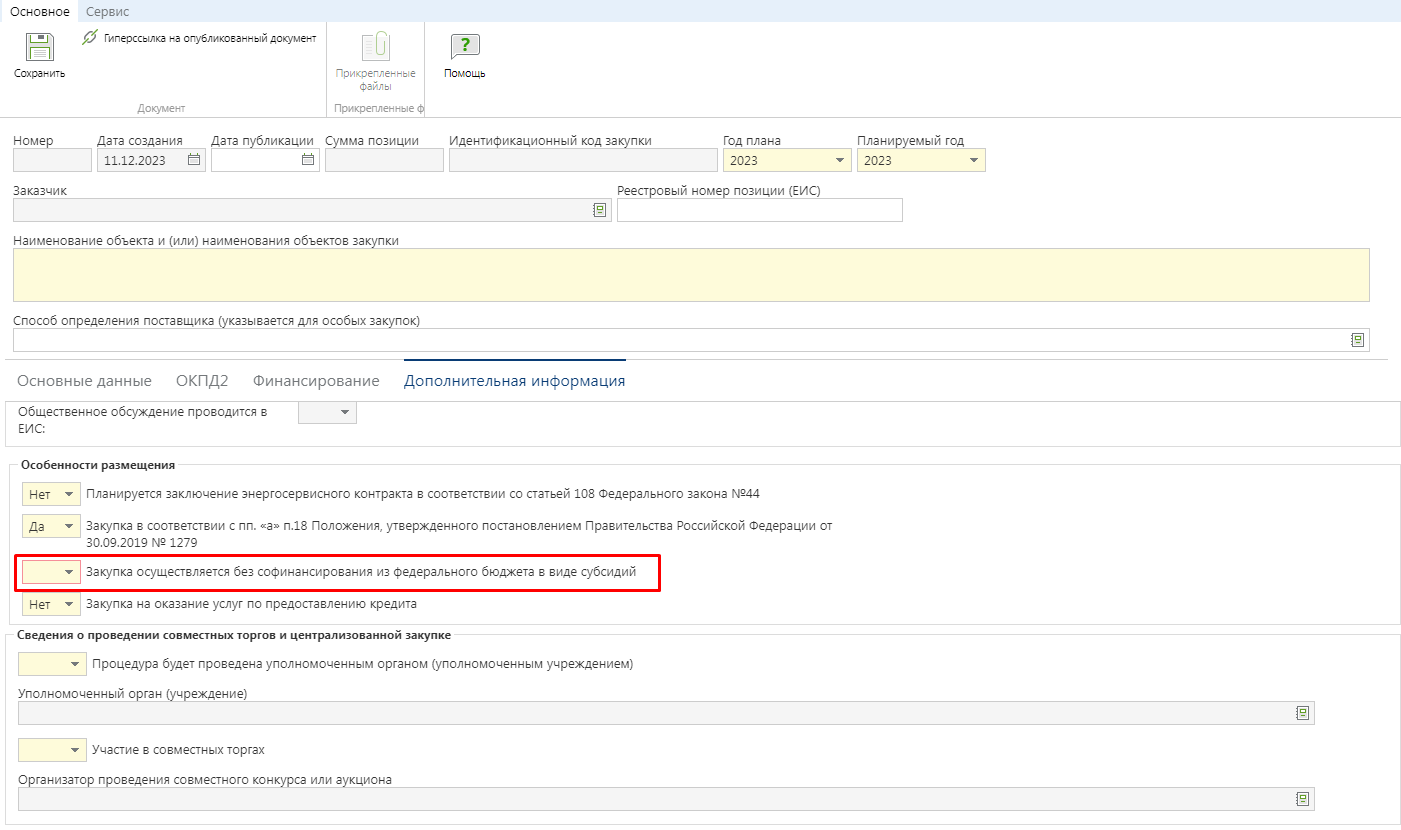Screen dimensions: 1401x830
Task: Expand the Год плана dropdown
Action: [839, 161]
